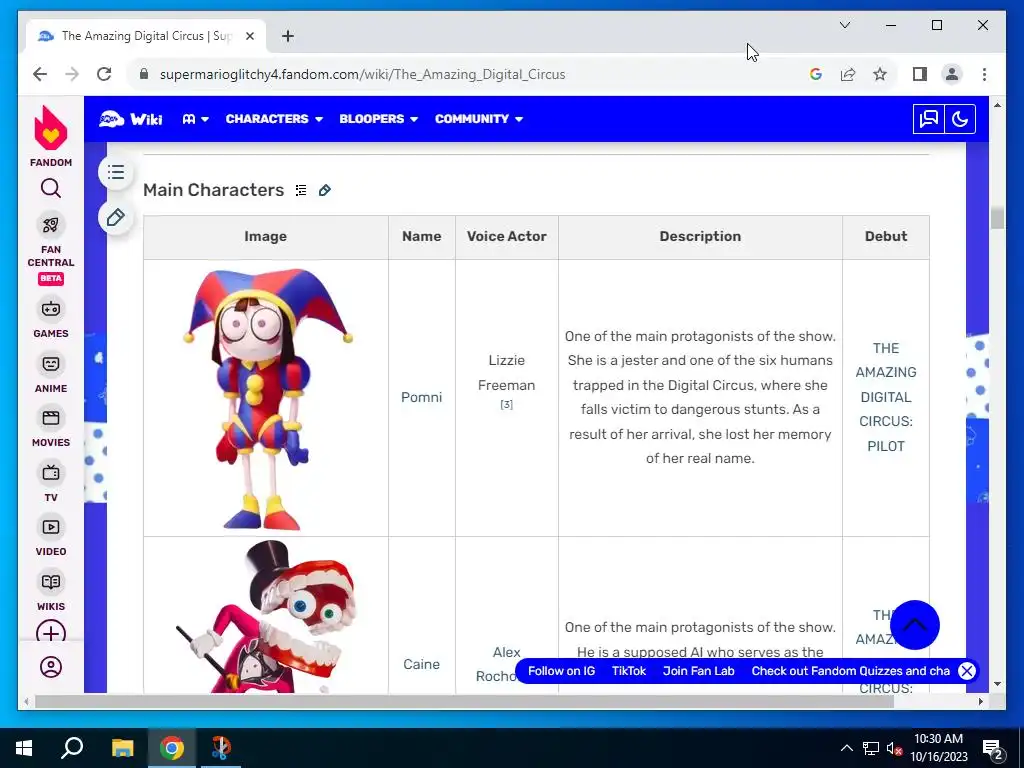
Task: Edit Main Characters section via pencil icon
Action: pyautogui.click(x=325, y=190)
